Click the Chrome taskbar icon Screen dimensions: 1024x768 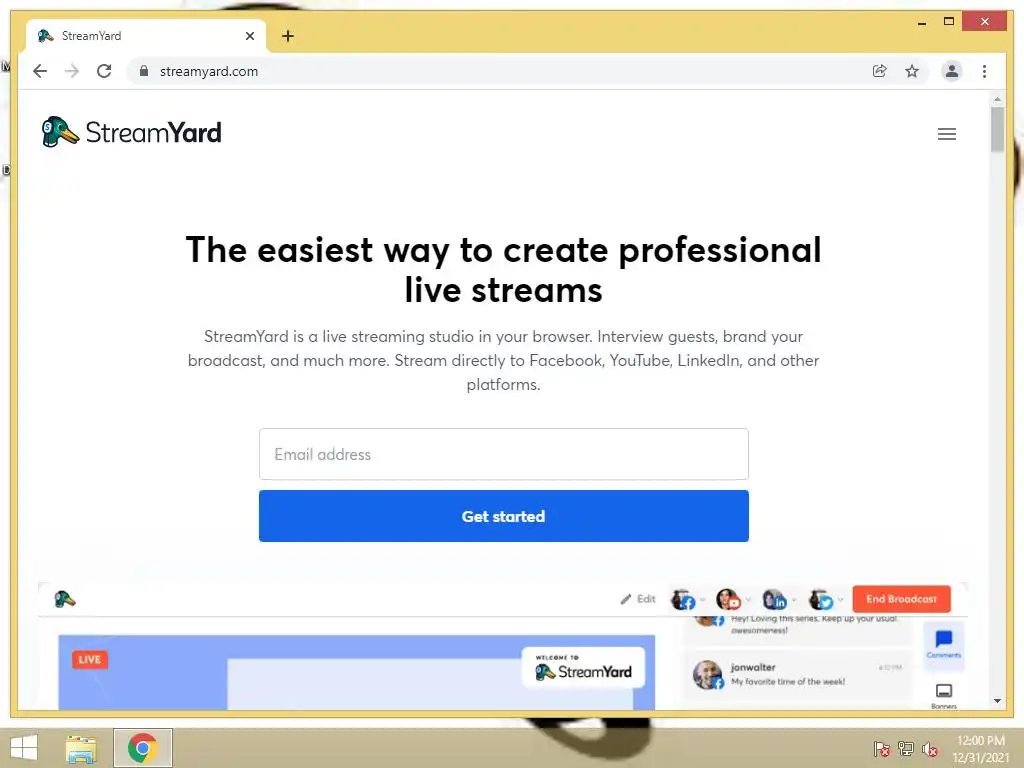tap(142, 748)
